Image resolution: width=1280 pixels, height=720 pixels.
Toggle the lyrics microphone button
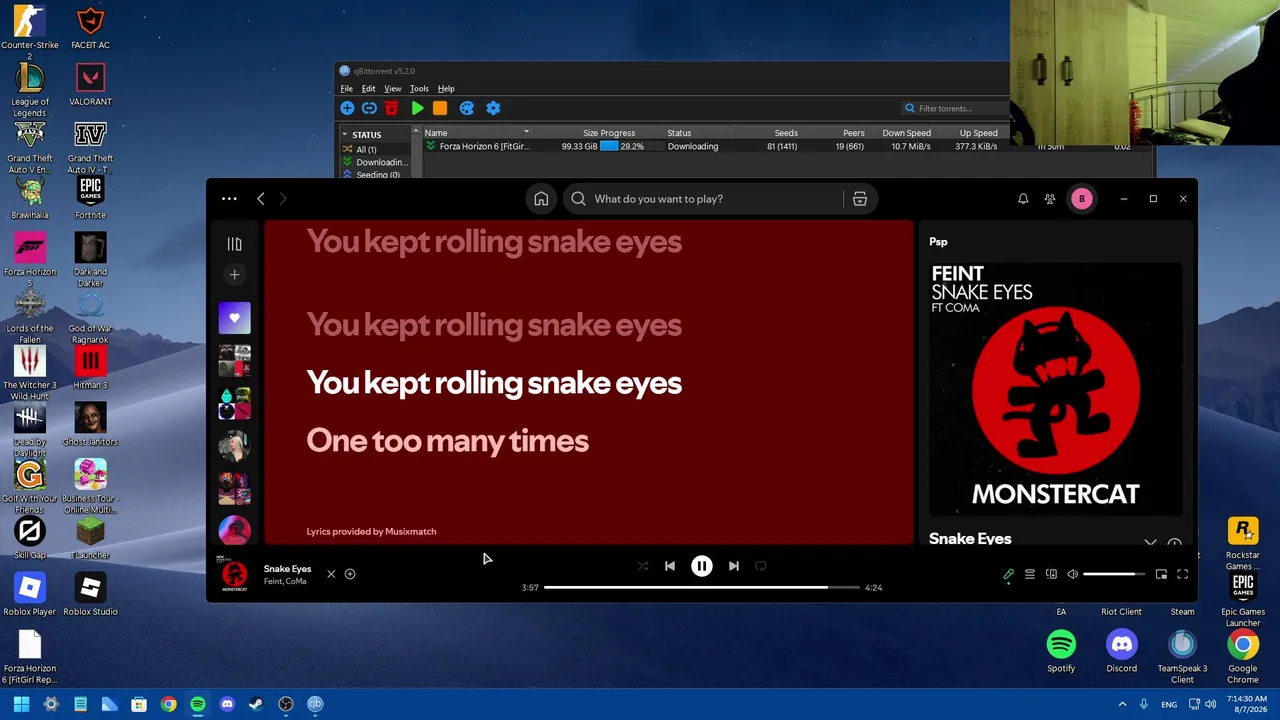coord(1008,574)
